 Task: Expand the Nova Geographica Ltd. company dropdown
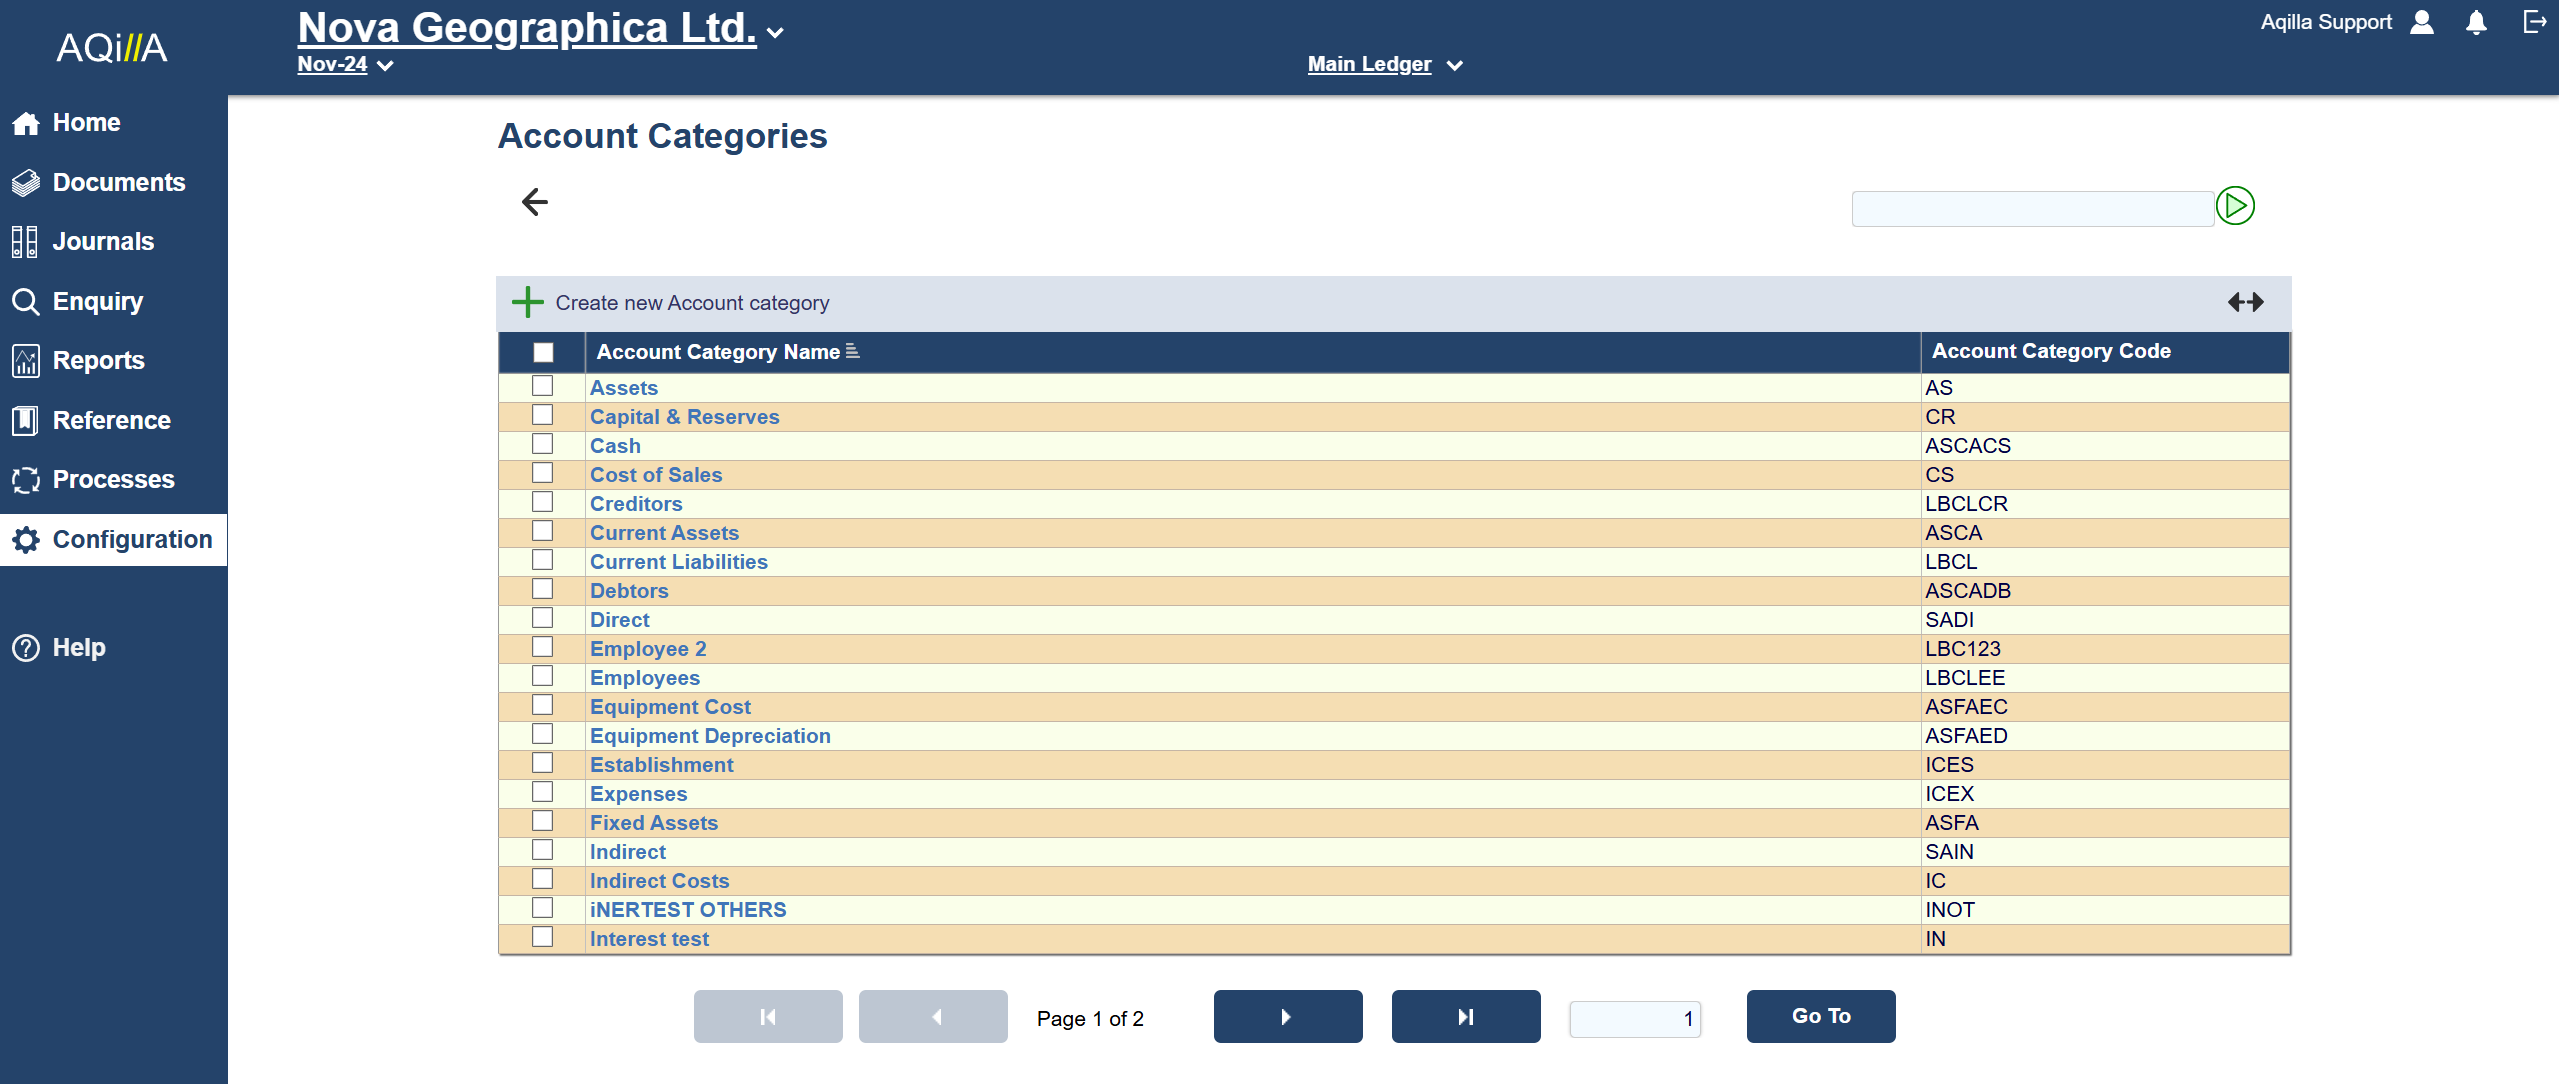click(775, 32)
